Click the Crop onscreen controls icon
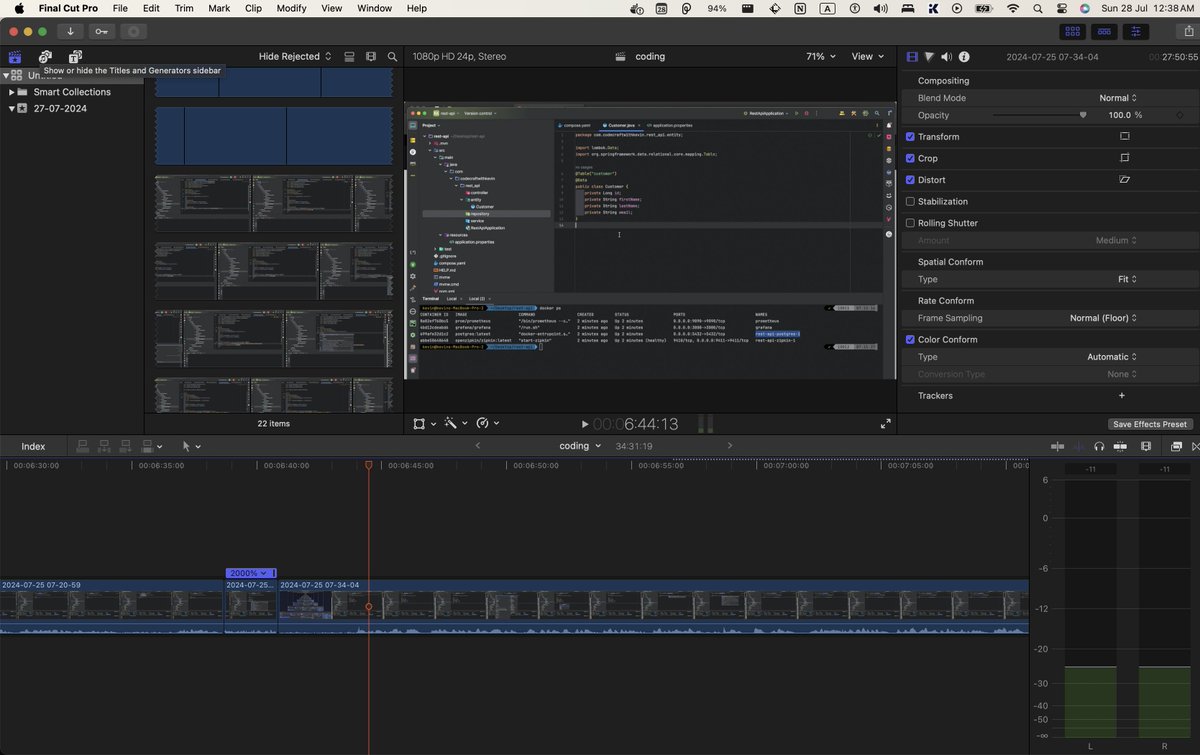1200x755 pixels. click(x=1125, y=158)
